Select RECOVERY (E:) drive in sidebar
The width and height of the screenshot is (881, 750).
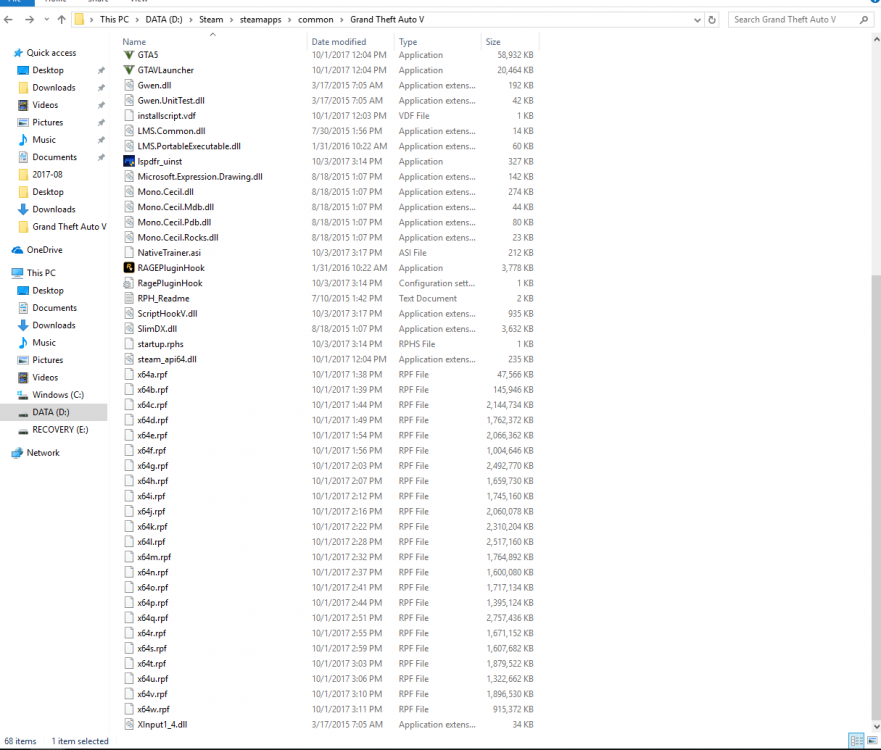[x=53, y=430]
